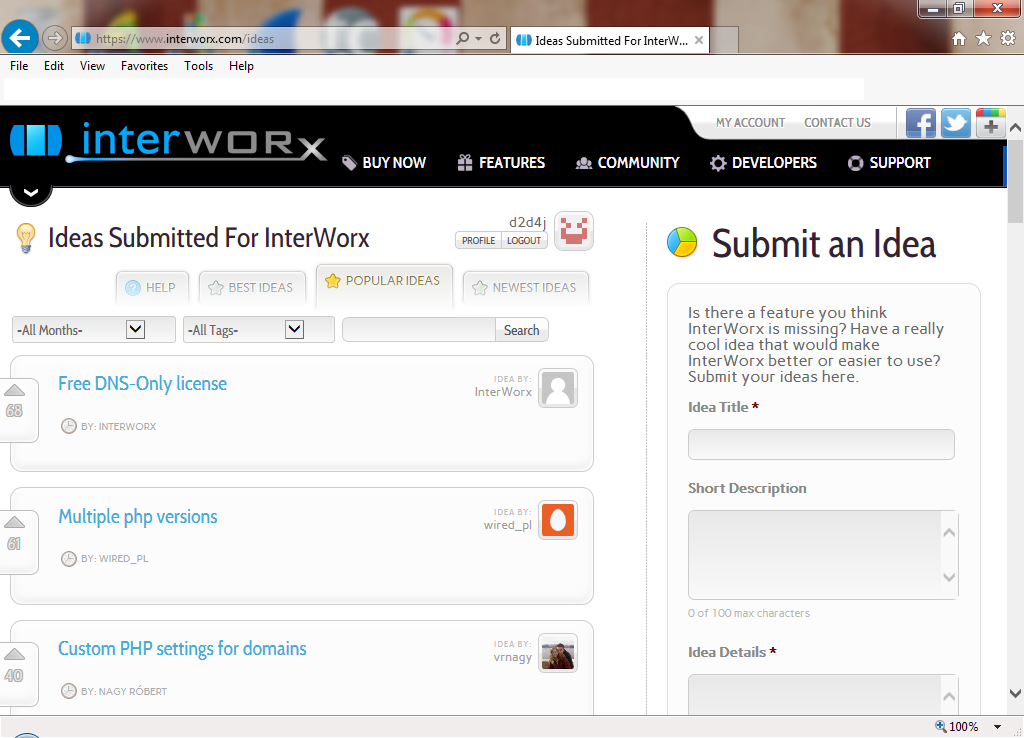Open the Community navigation link
The height and width of the screenshot is (738, 1024).
[x=628, y=163]
